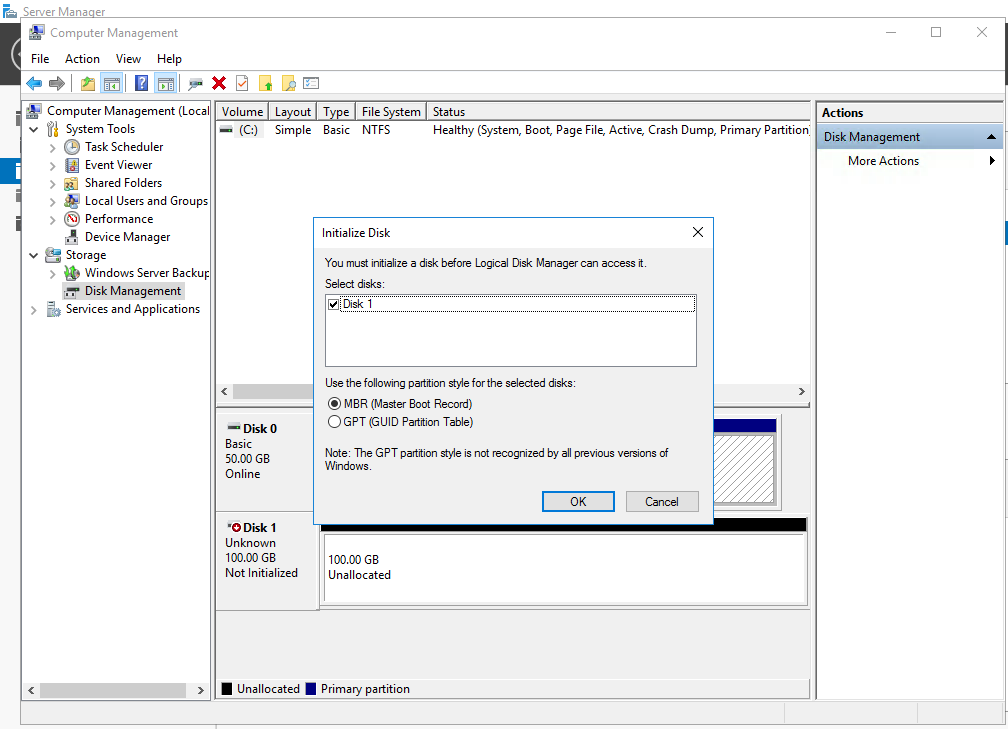Open Shared Folders in the tree
Screen dimensions: 1008x729
pos(123,183)
